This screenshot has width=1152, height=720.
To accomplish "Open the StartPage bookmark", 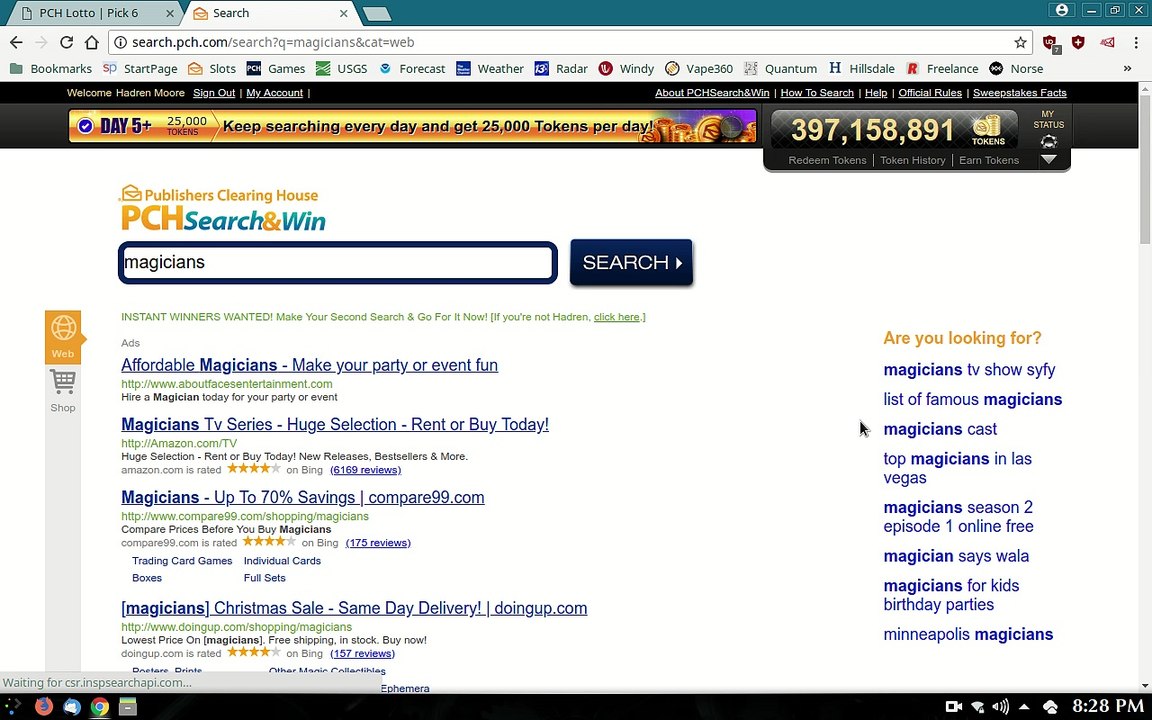I will point(140,68).
